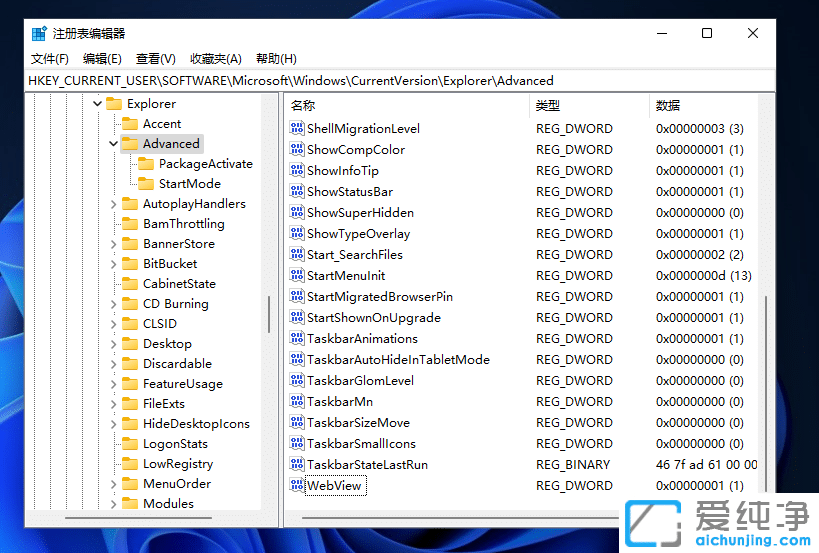Click the StartMigratedBrowserPin value icon
The height and width of the screenshot is (553, 819).
(297, 296)
